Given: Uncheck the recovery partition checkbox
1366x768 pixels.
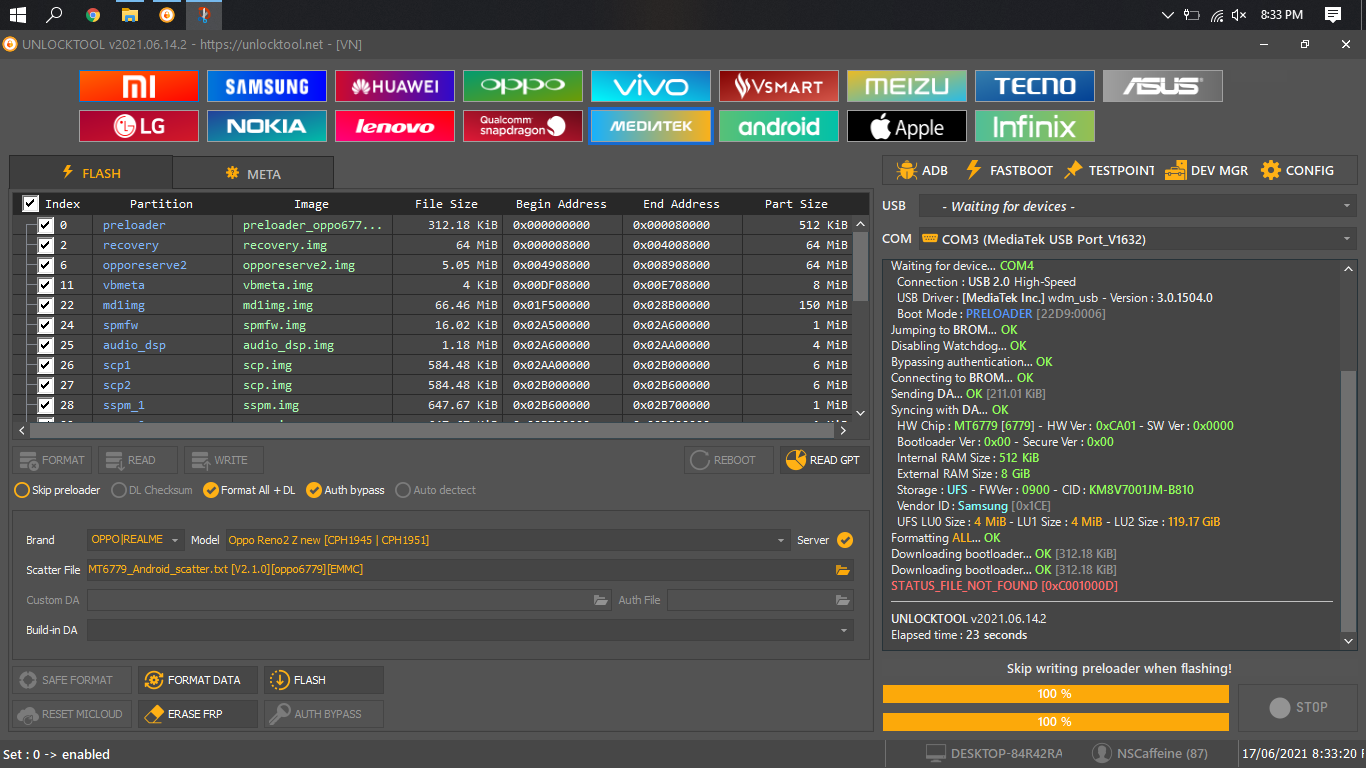Looking at the screenshot, I should click(x=45, y=245).
